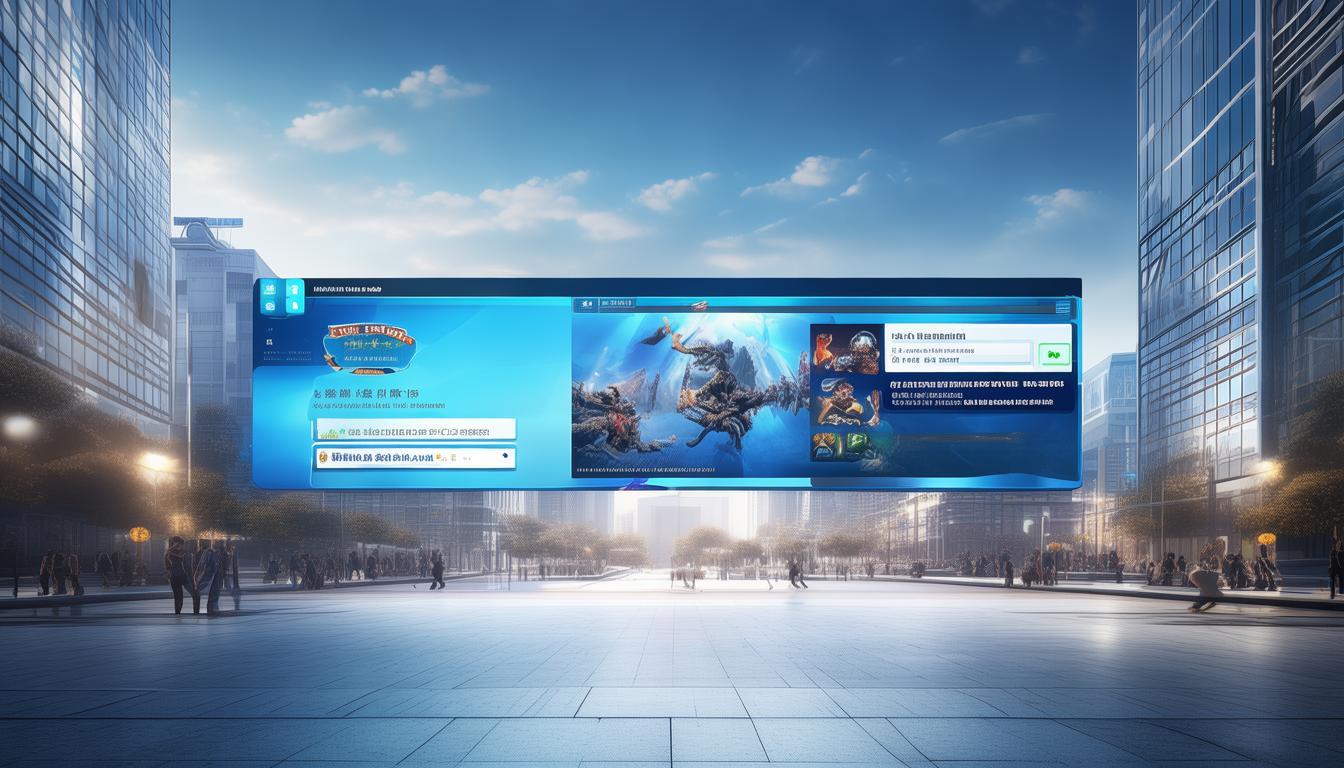Click the top-left cyan icon tile
The width and height of the screenshot is (1344, 768).
[269, 289]
